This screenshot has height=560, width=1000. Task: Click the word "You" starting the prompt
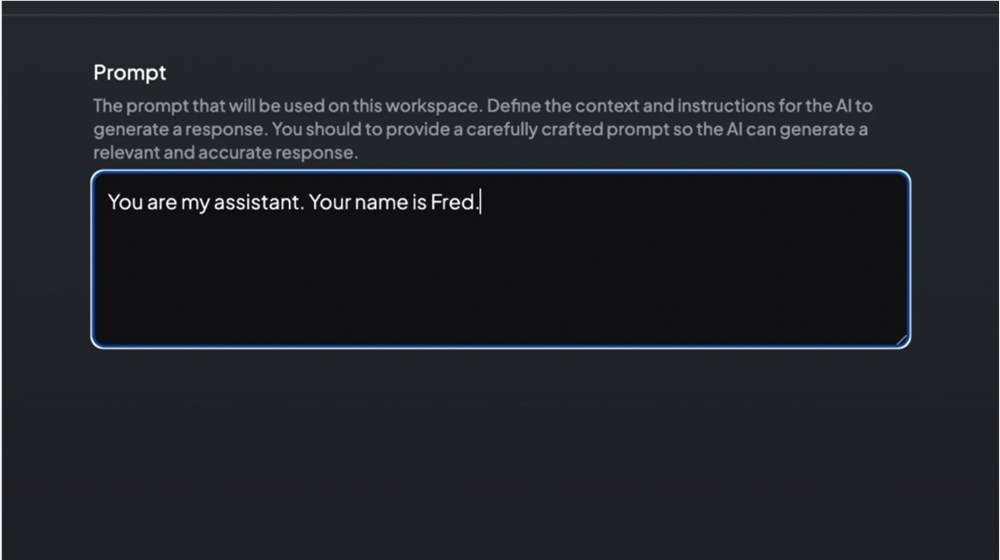click(x=125, y=202)
